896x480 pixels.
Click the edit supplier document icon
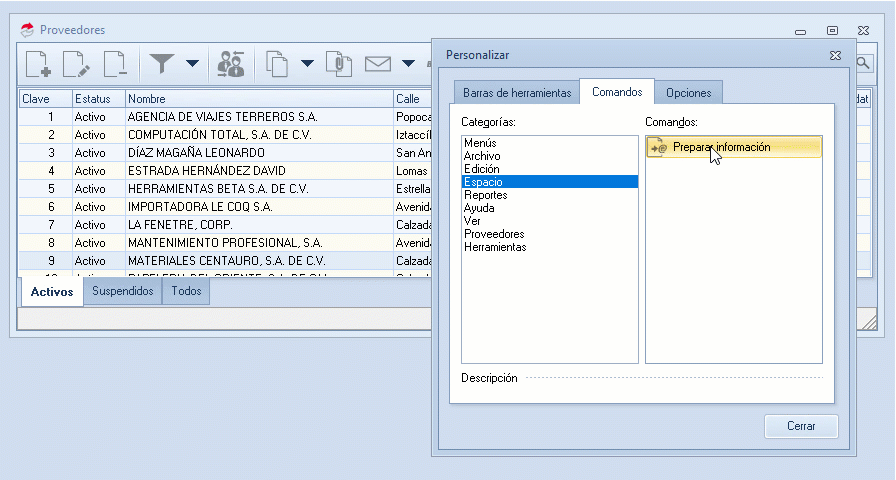(x=77, y=65)
